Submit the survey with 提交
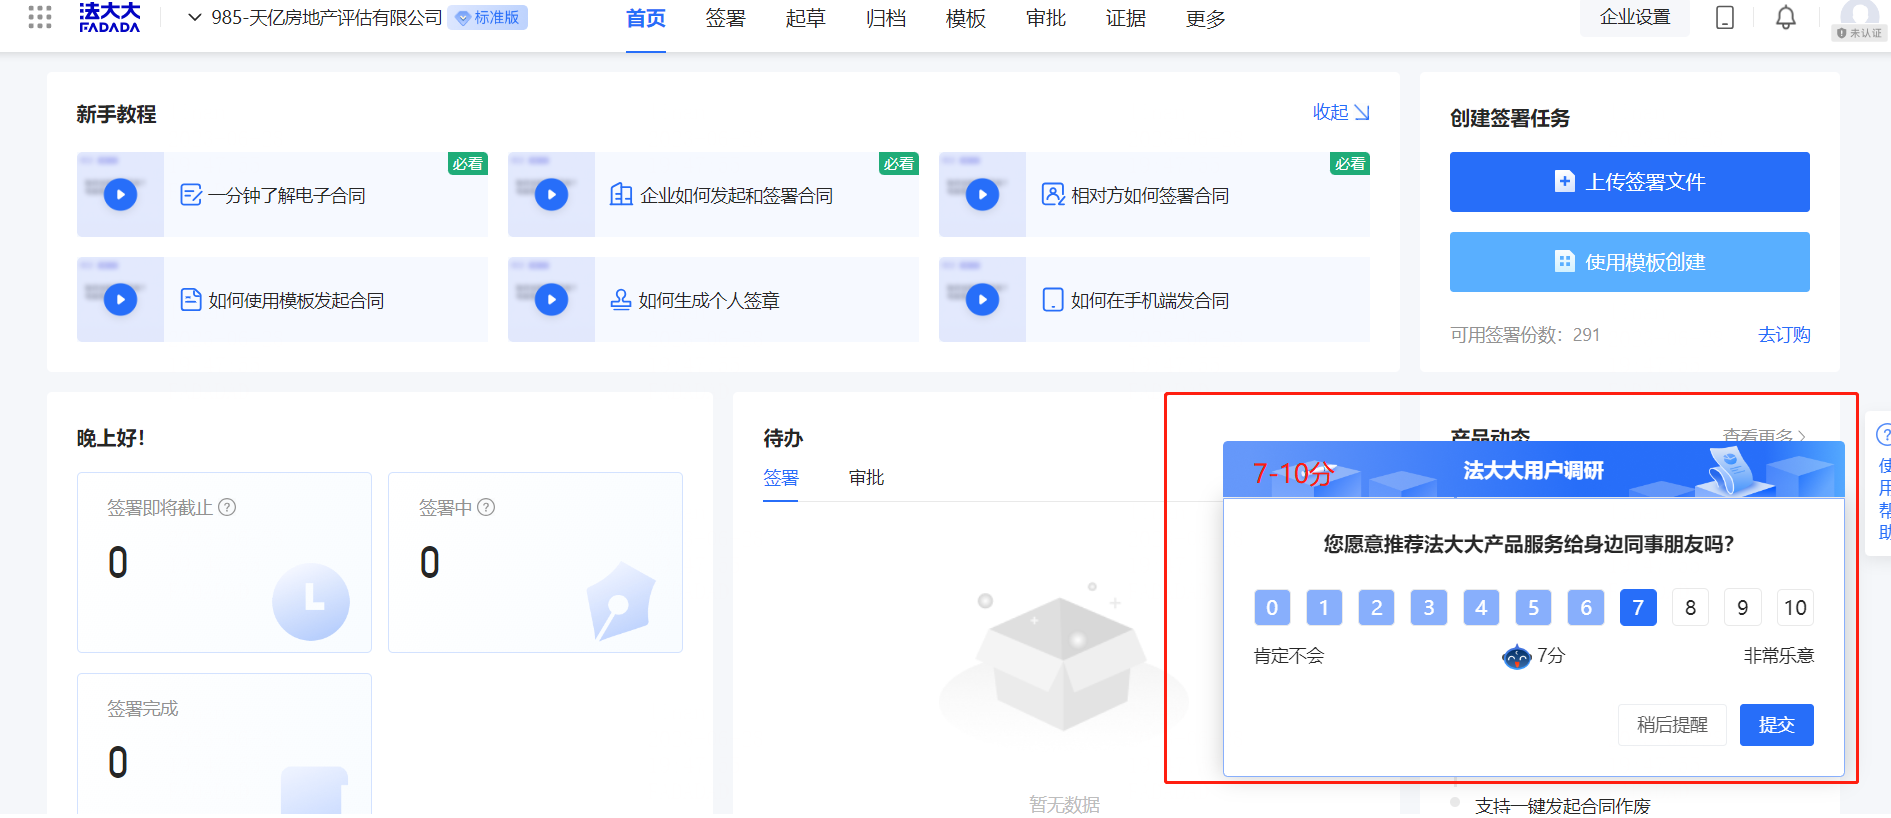The height and width of the screenshot is (818, 1891). pyautogui.click(x=1777, y=725)
